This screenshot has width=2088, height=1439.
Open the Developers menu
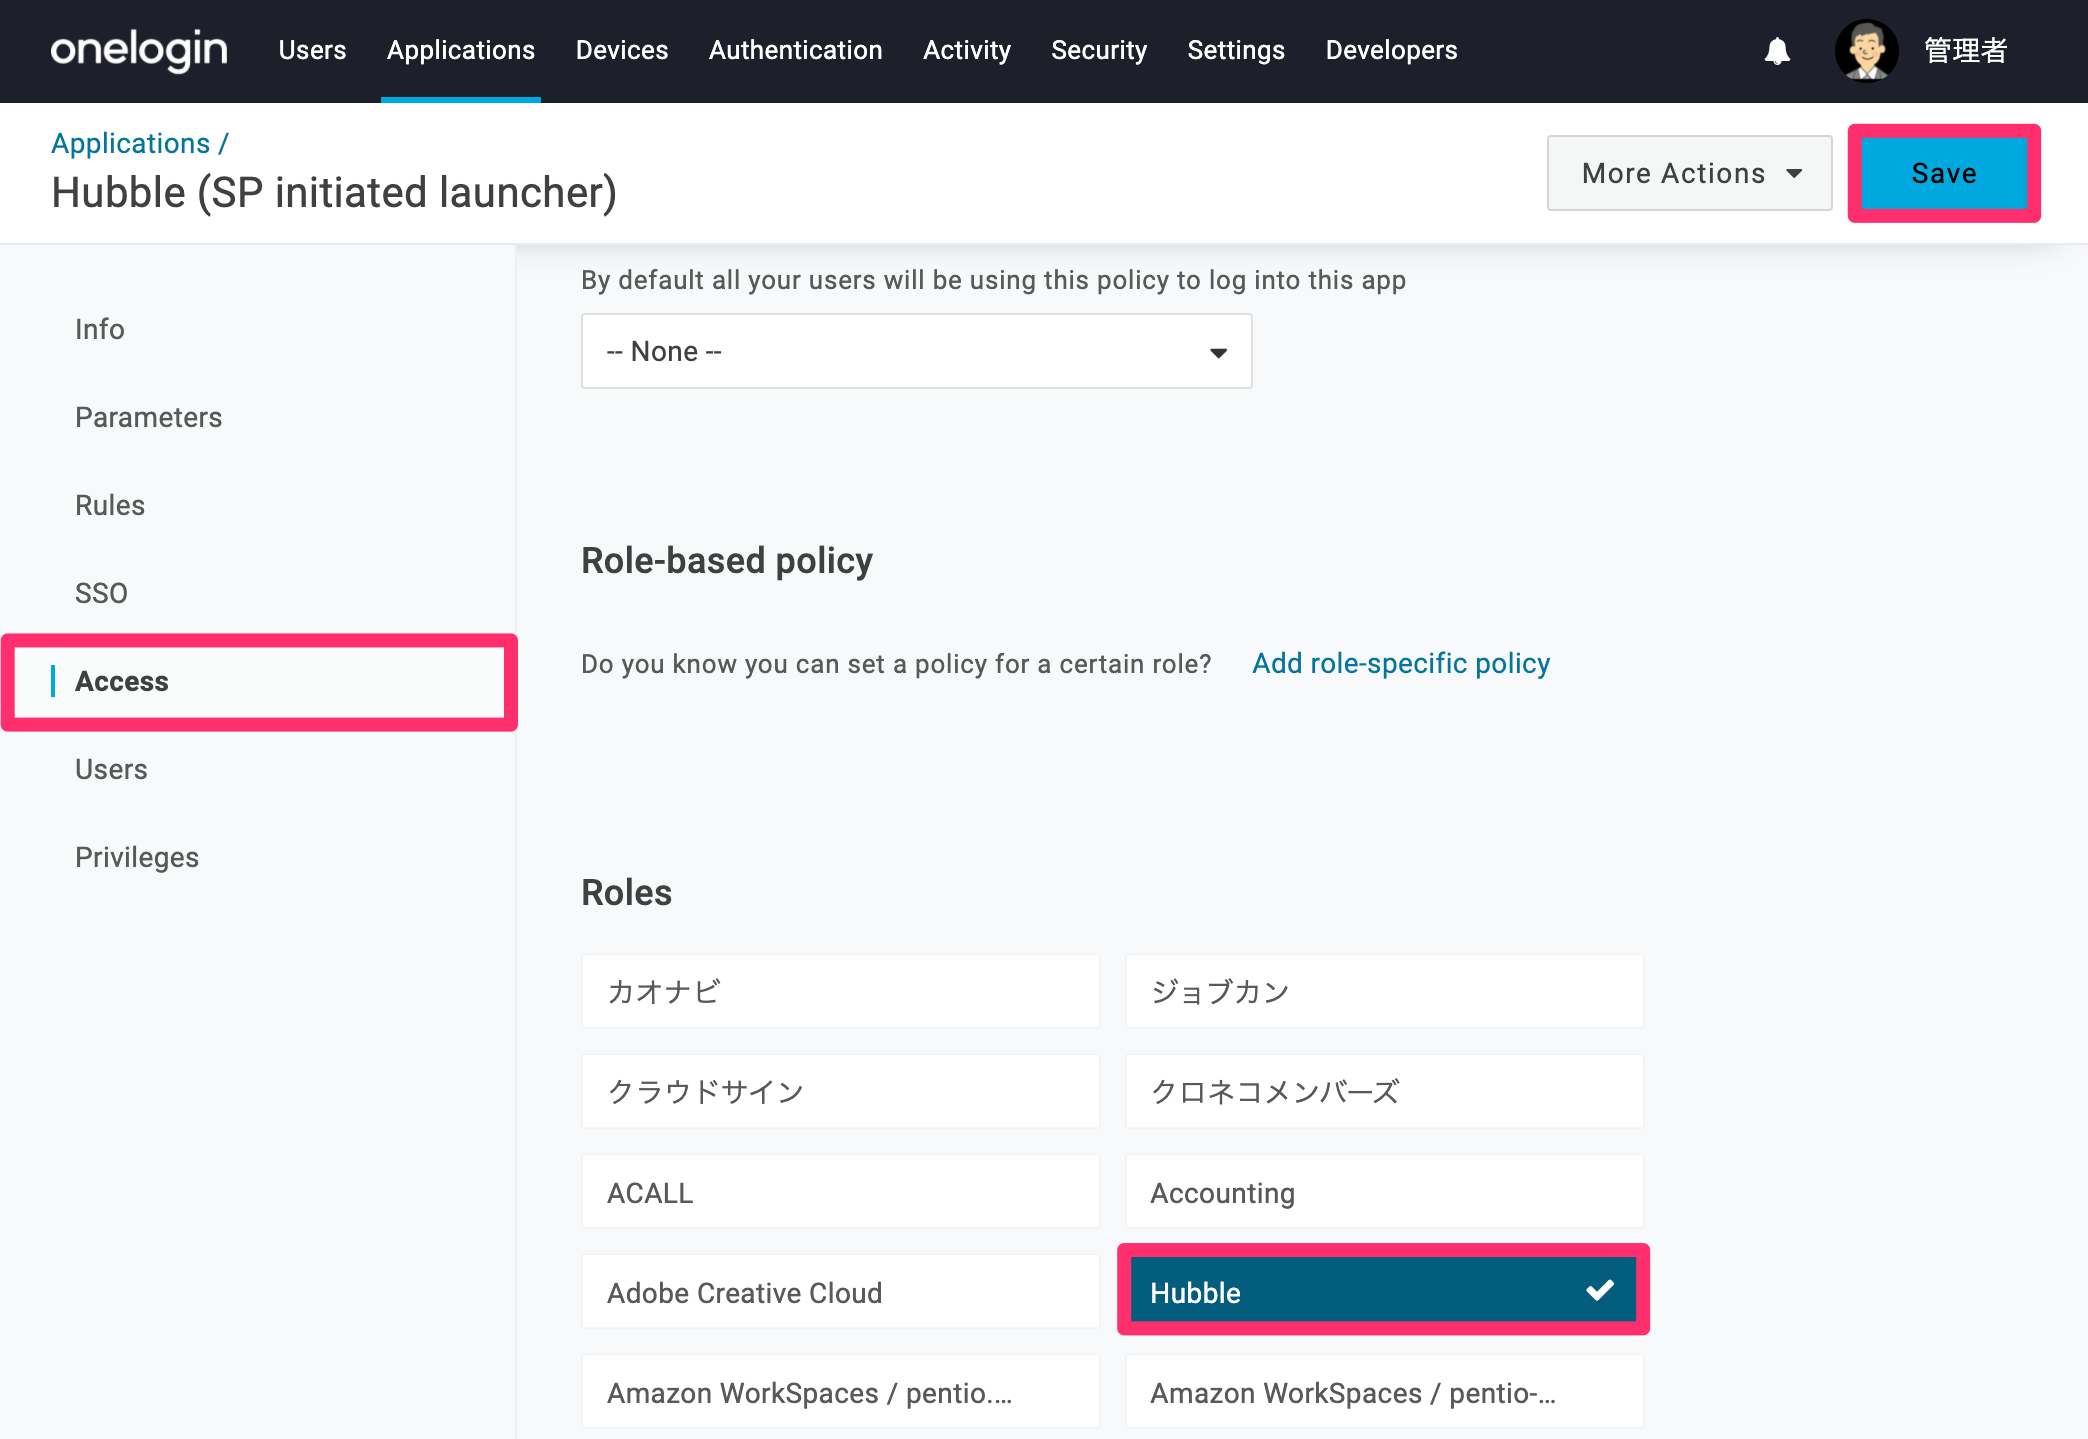[1392, 50]
